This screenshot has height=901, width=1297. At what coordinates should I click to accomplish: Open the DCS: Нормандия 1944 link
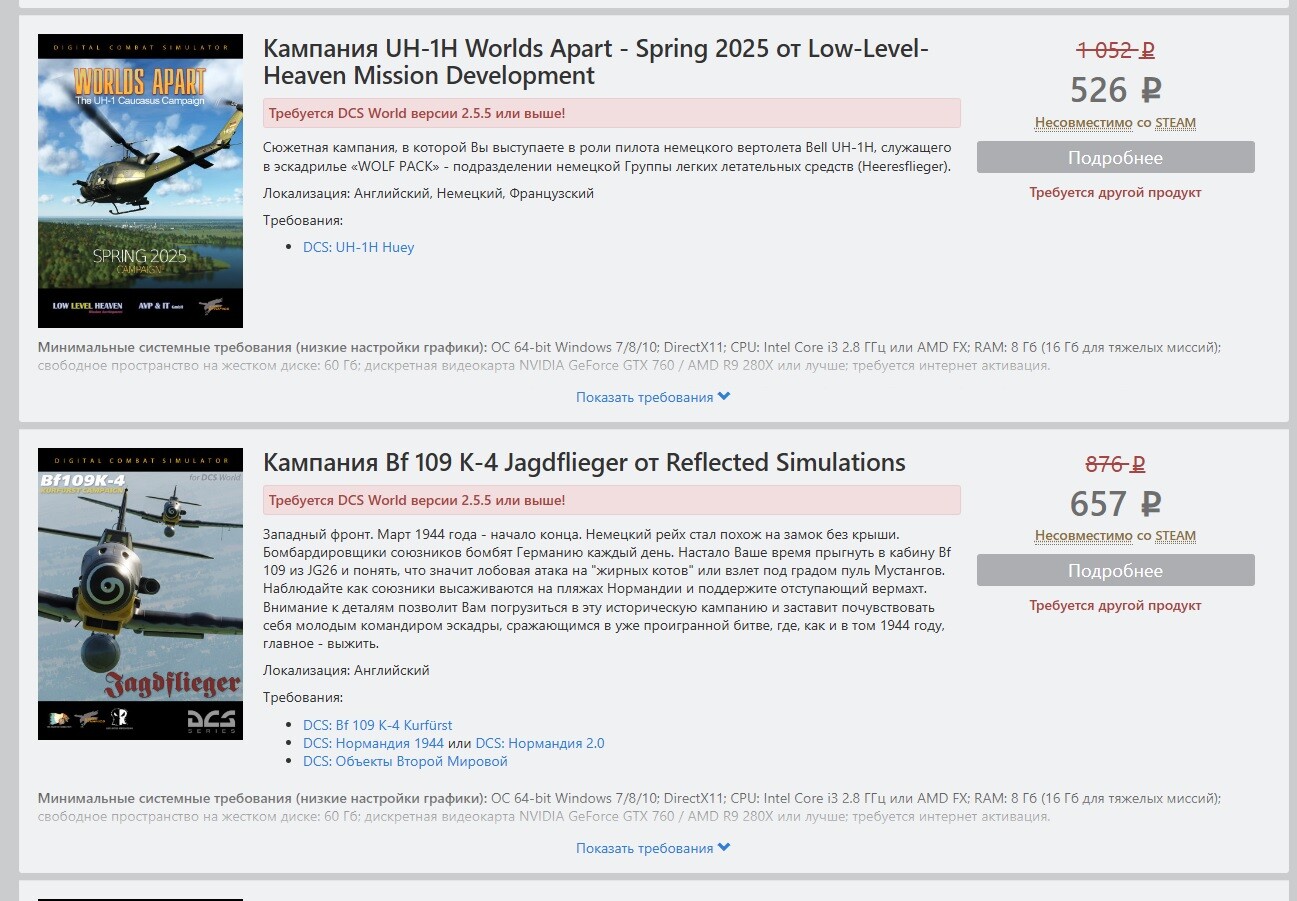(x=373, y=743)
